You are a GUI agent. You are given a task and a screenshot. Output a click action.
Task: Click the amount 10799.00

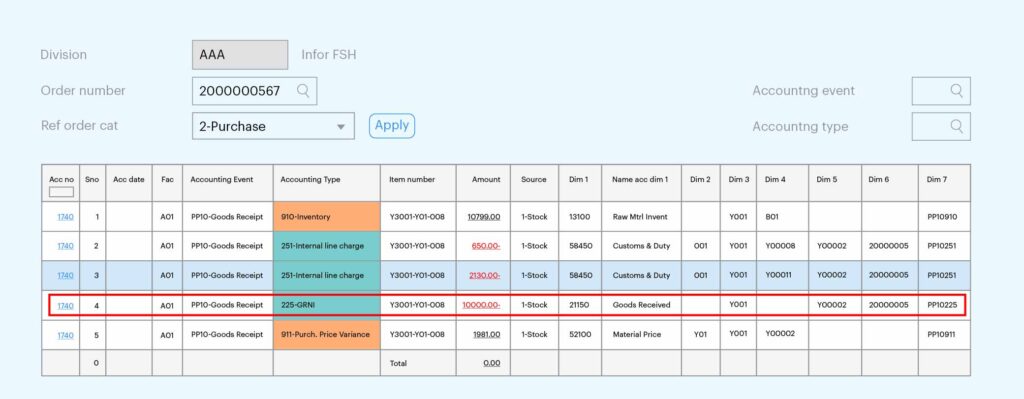pos(484,217)
